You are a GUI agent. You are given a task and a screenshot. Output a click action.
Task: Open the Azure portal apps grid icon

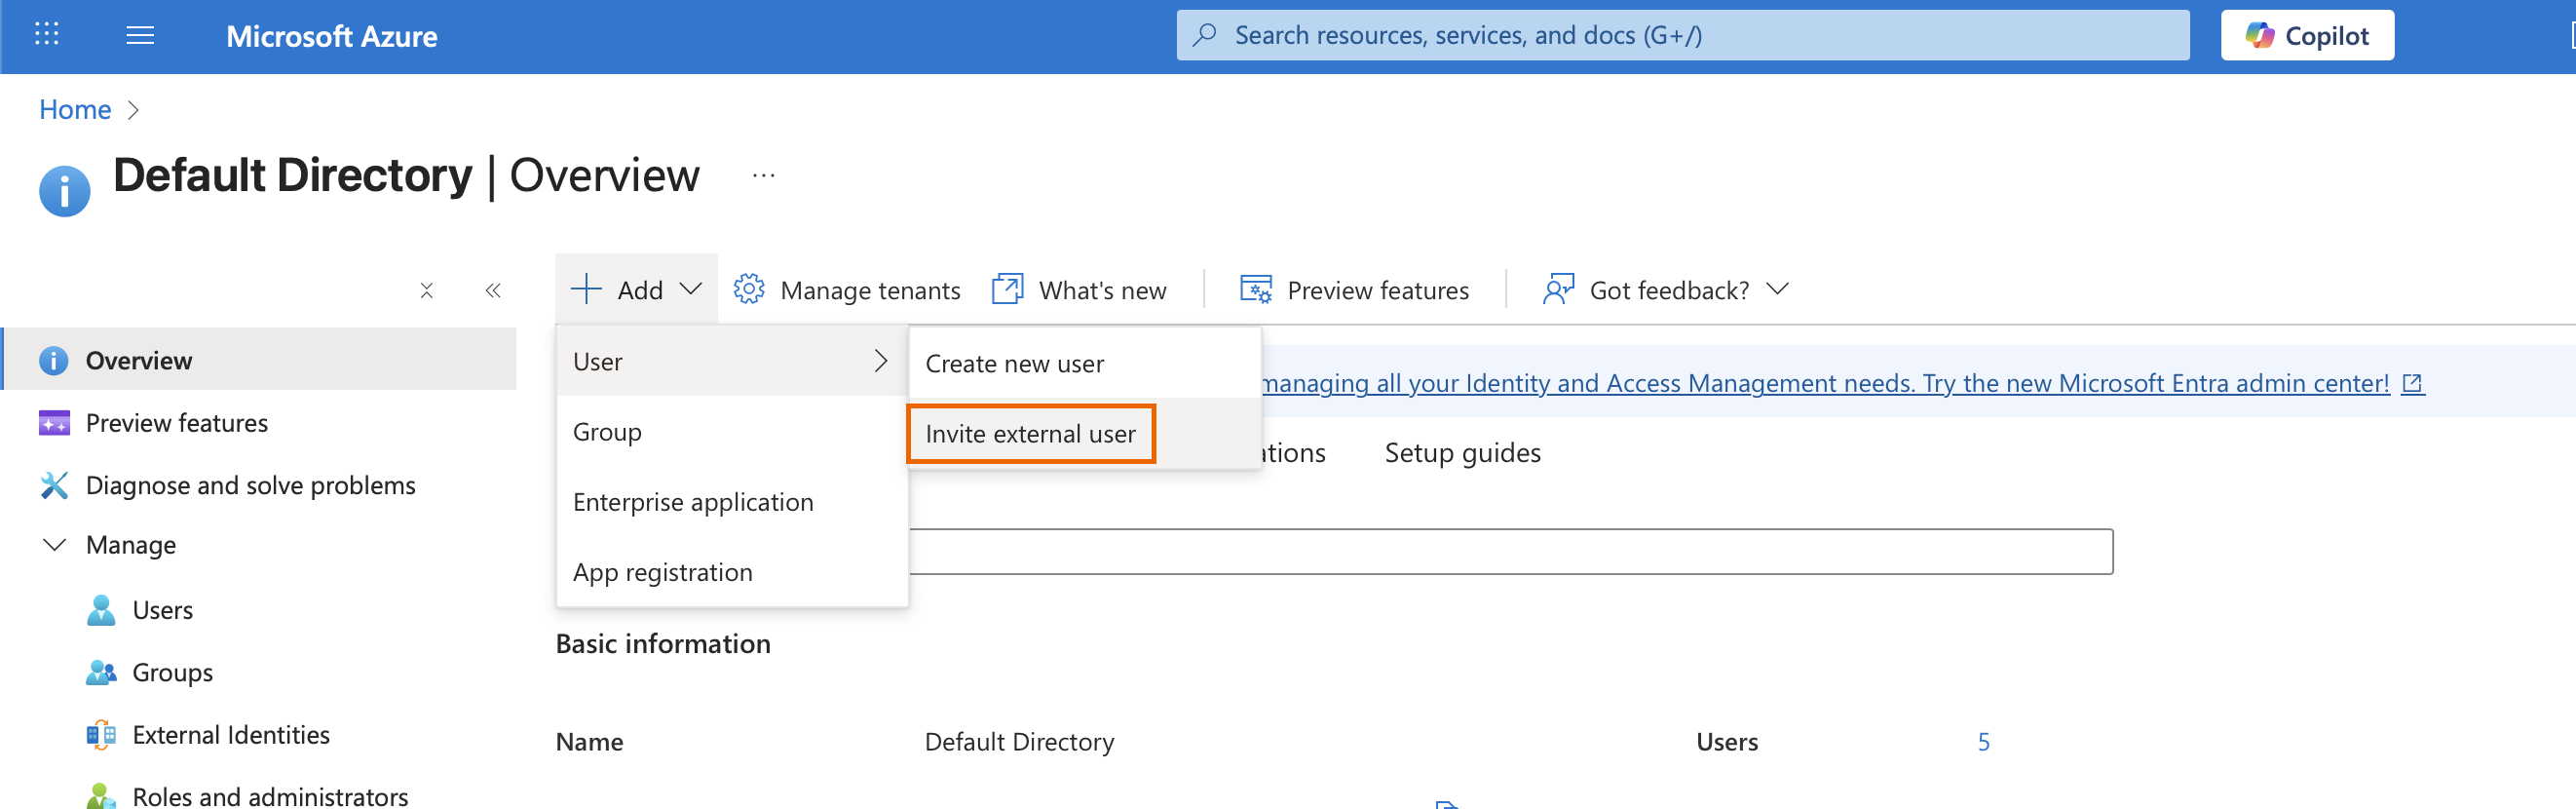(x=47, y=35)
